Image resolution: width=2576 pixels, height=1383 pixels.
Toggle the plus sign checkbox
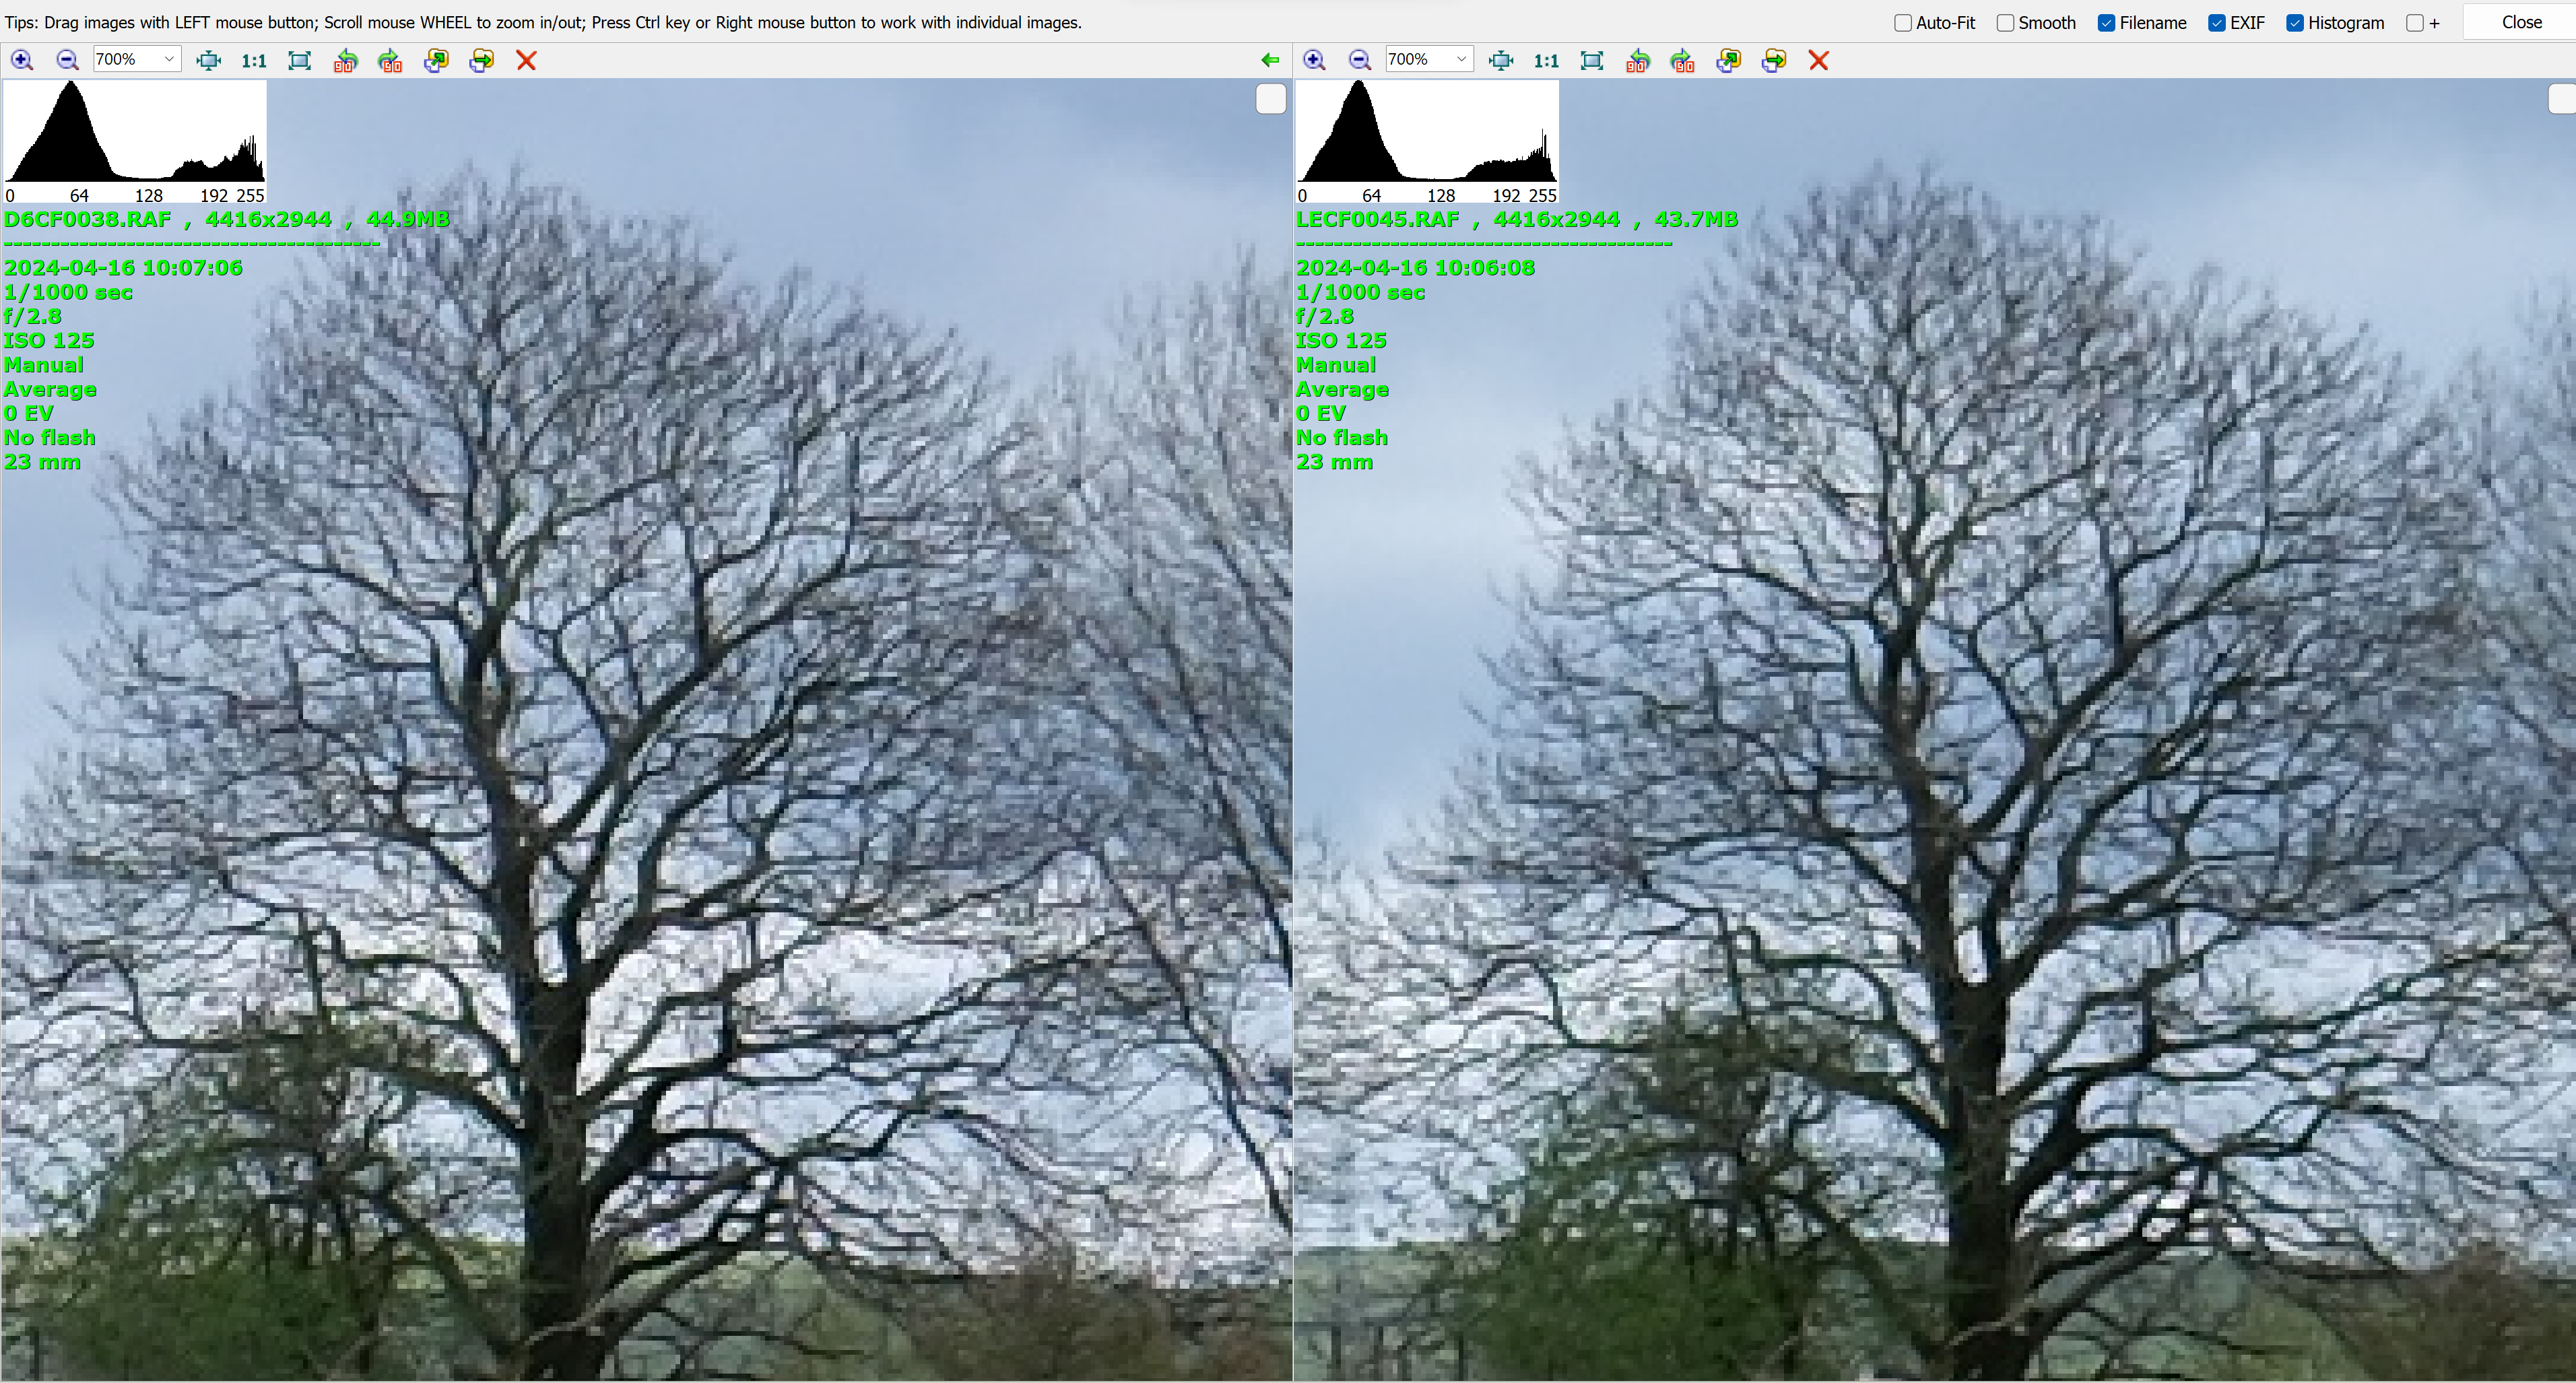coord(2415,22)
